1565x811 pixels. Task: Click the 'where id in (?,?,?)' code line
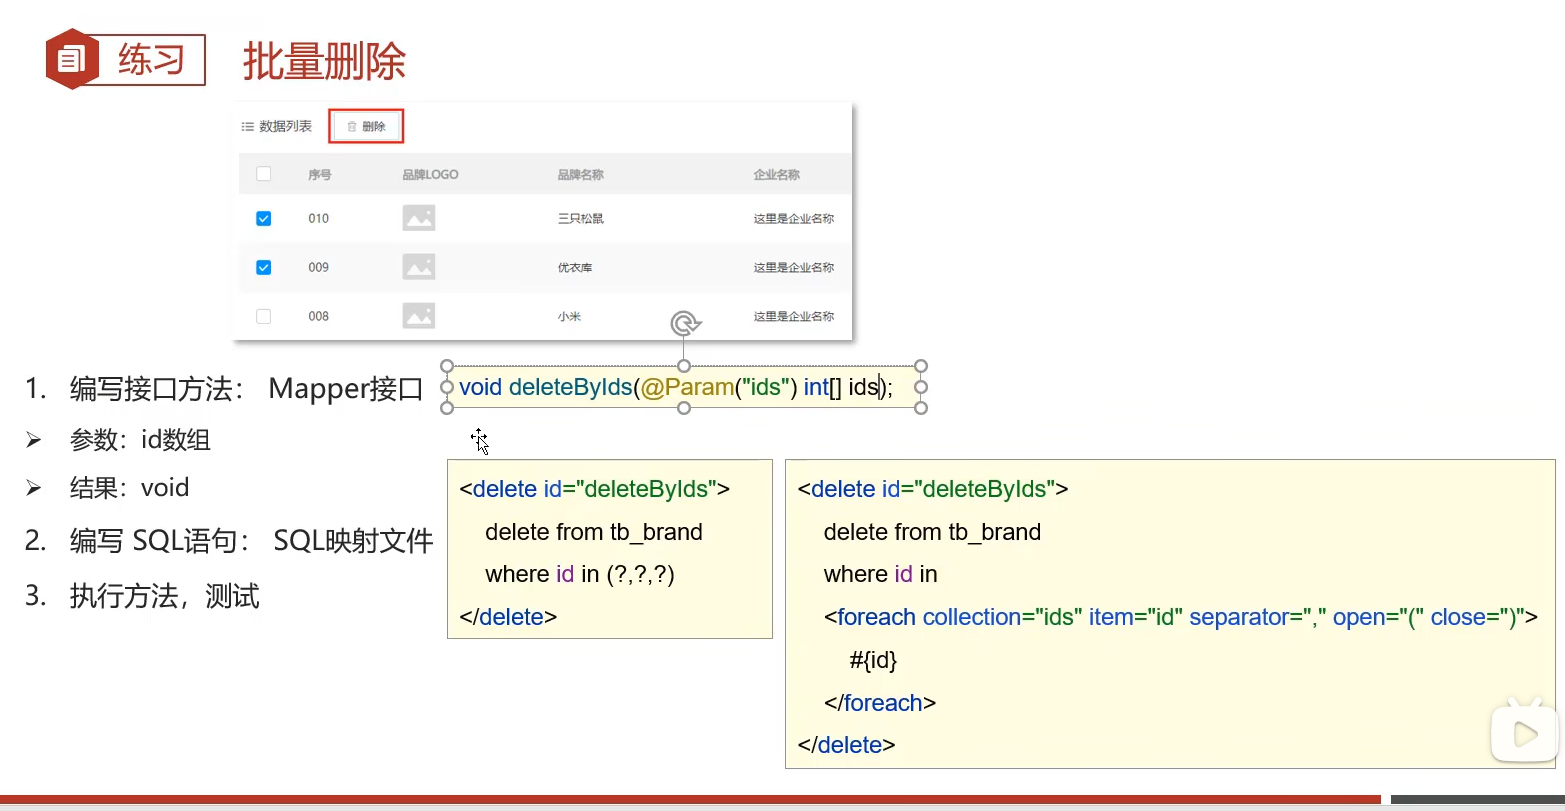point(580,574)
